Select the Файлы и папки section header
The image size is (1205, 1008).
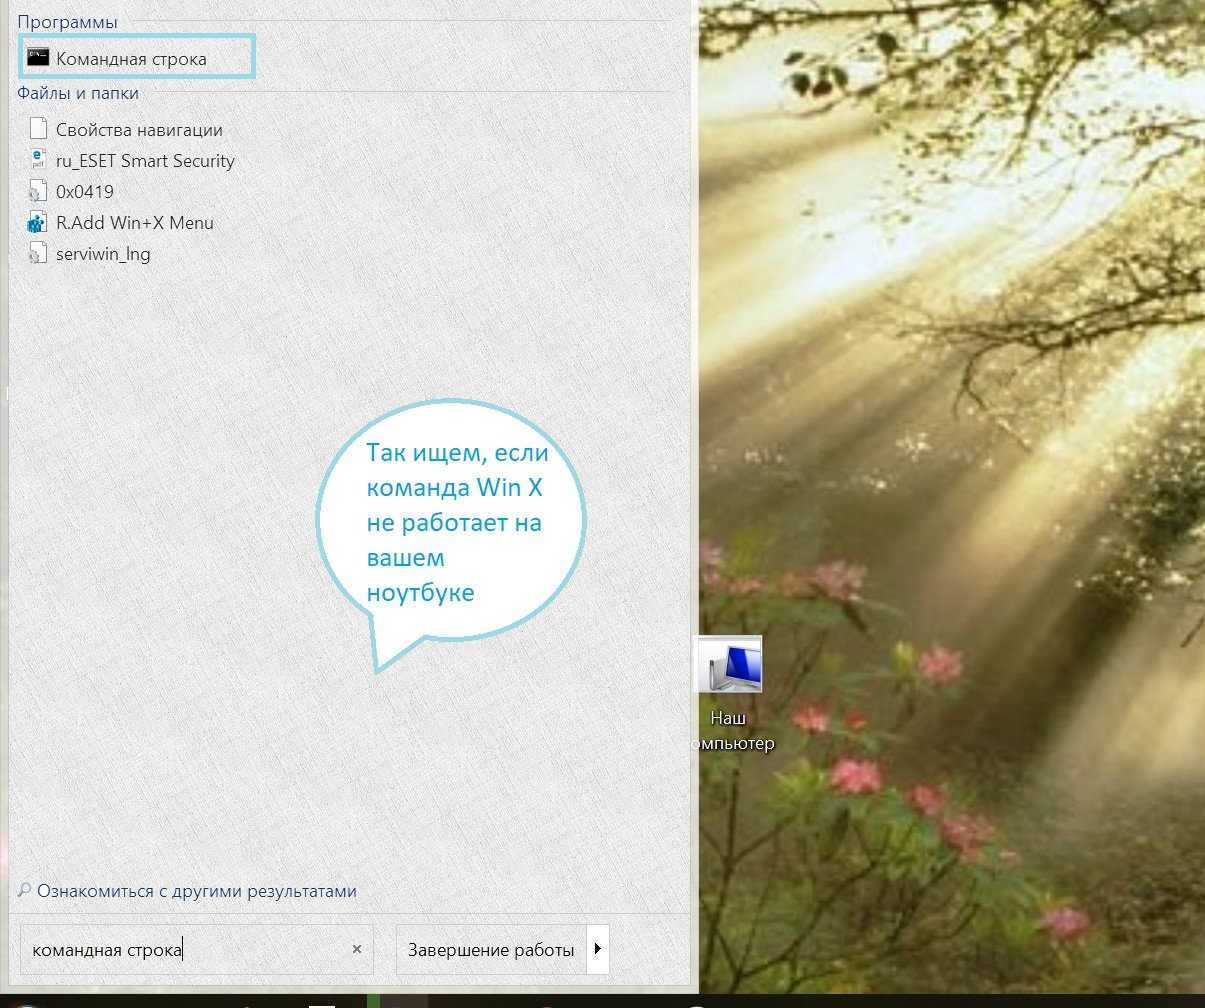[78, 93]
